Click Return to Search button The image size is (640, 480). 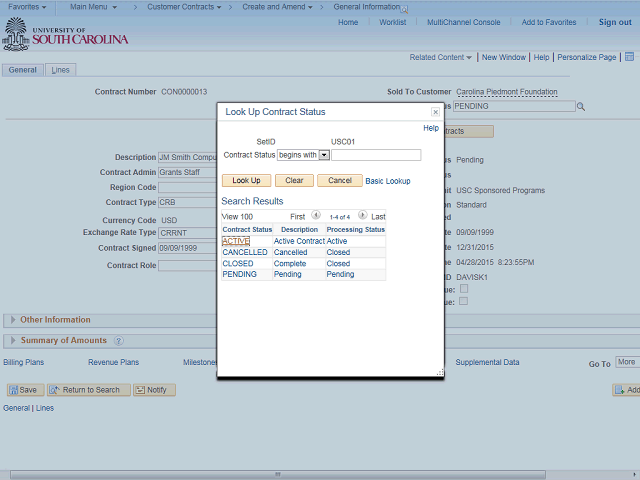click(x=89, y=390)
